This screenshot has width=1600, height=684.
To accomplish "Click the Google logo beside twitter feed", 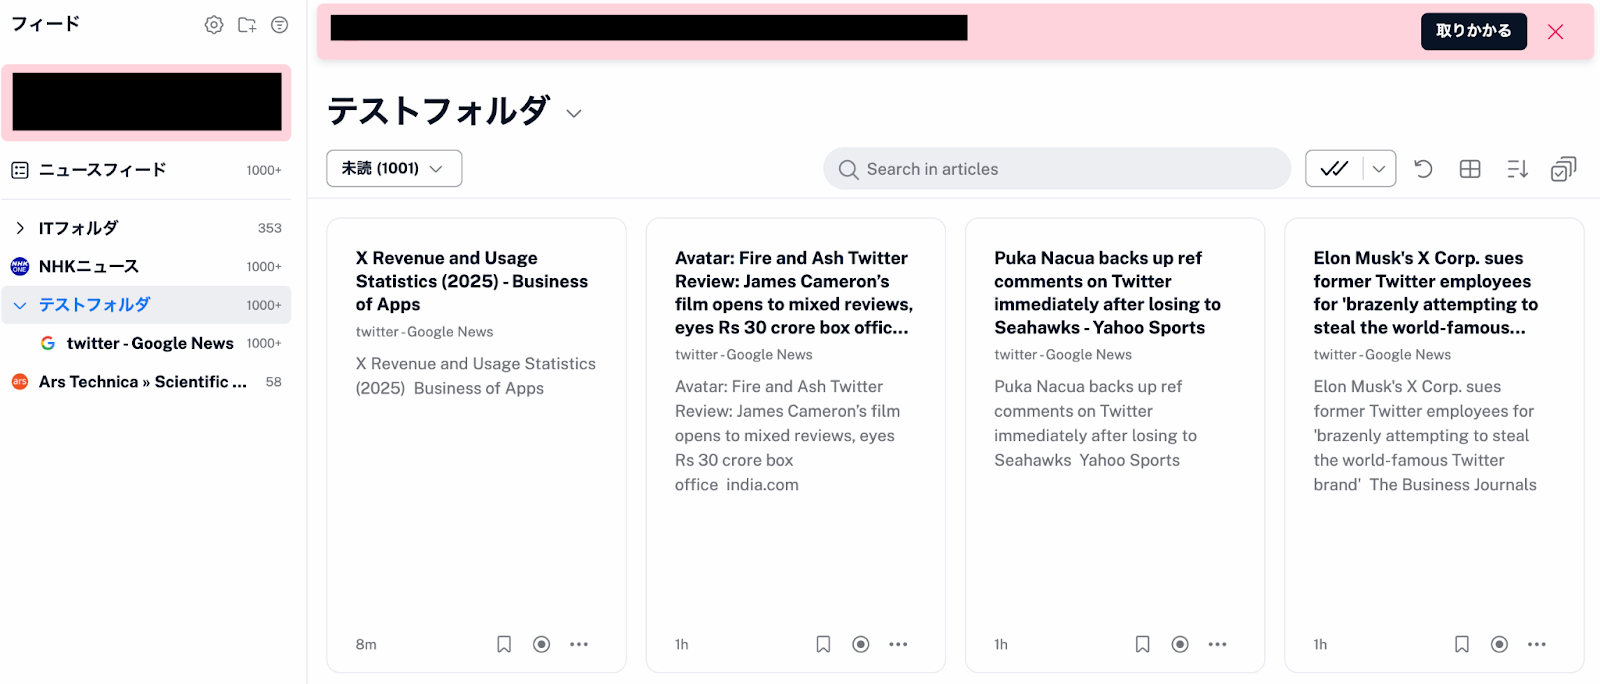I will click(48, 343).
